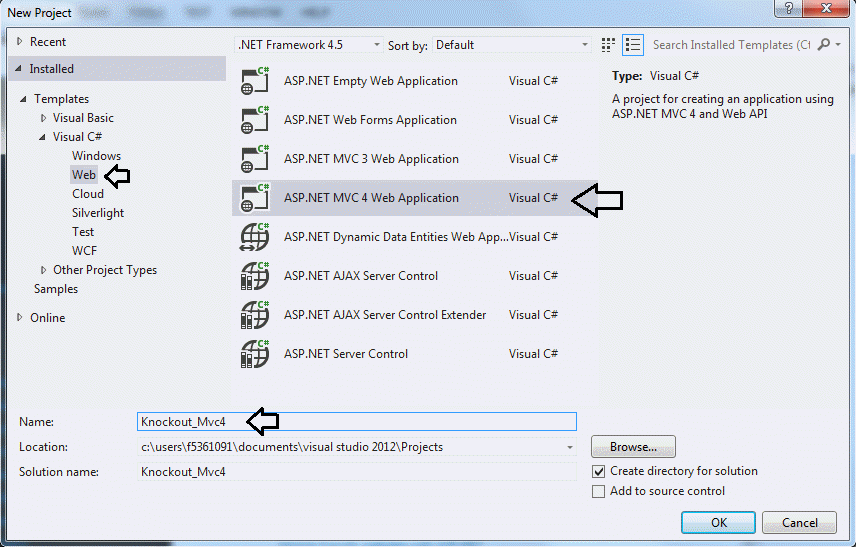Select the Silverlight template category
This screenshot has height=547, width=856.
[x=98, y=213]
